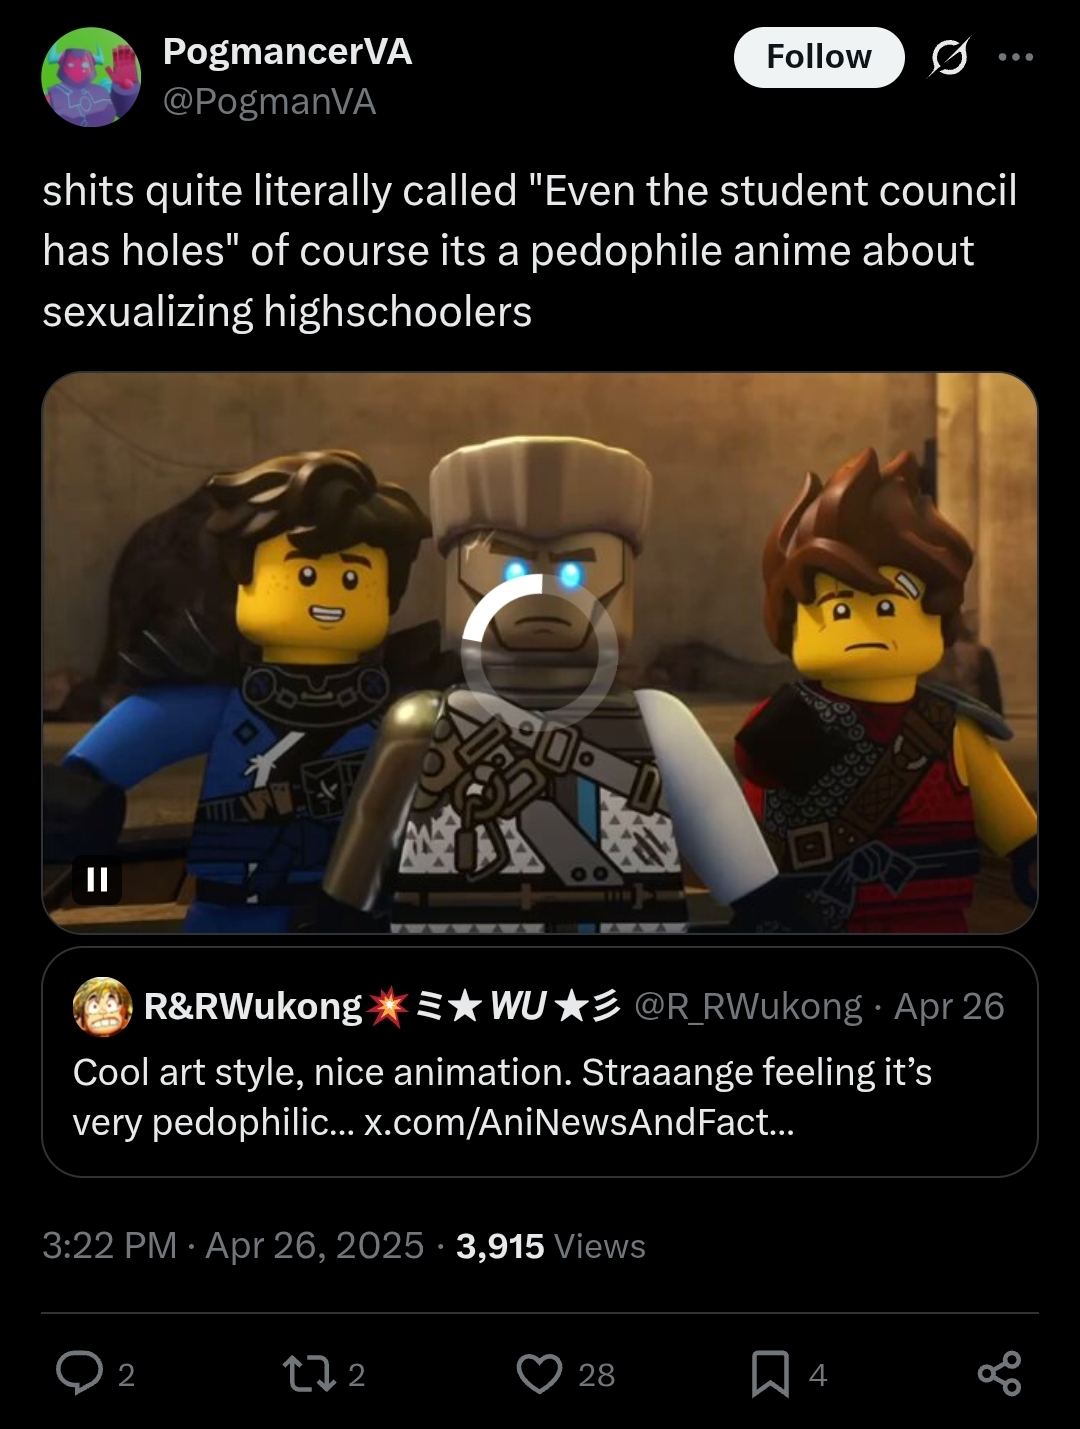Share the post via share icon
This screenshot has width=1080, height=1429.
pyautogui.click(x=999, y=1373)
